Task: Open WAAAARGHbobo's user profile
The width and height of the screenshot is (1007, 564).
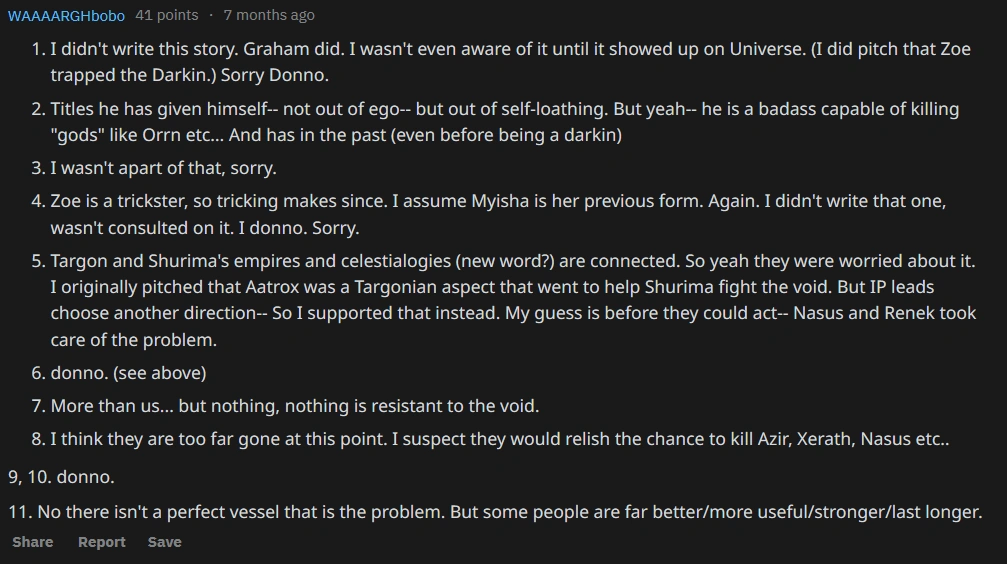Action: pyautogui.click(x=67, y=15)
